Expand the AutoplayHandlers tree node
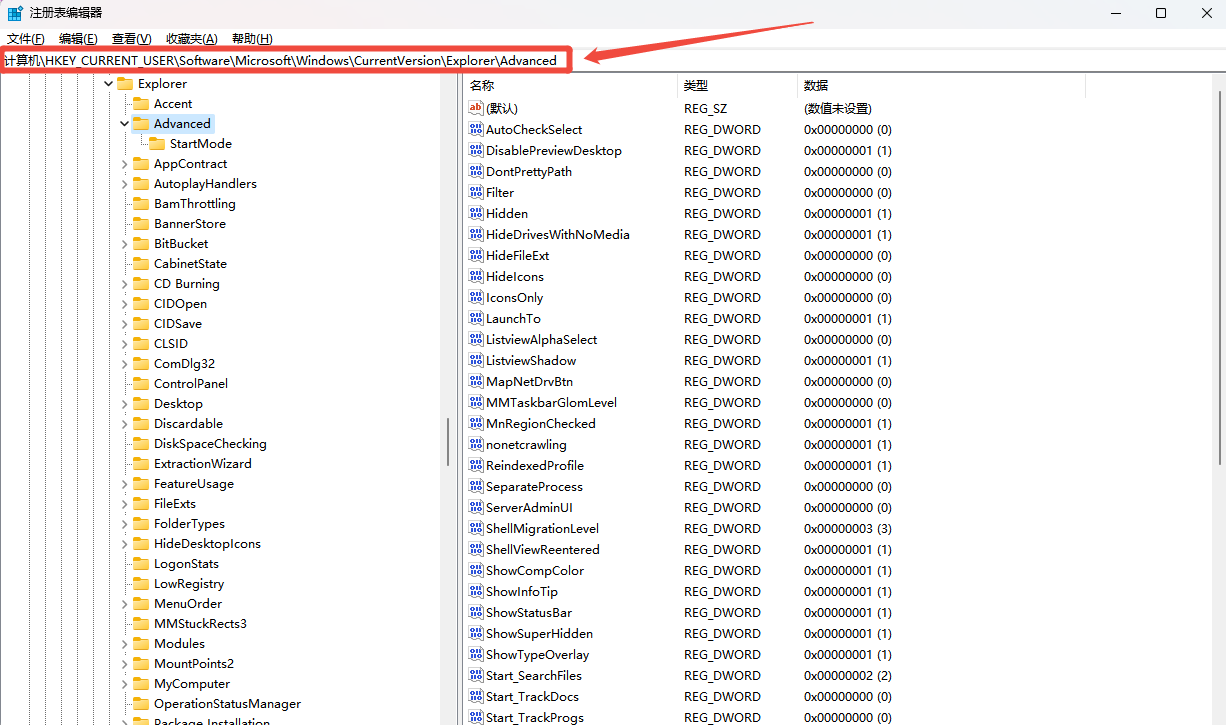 coord(124,184)
